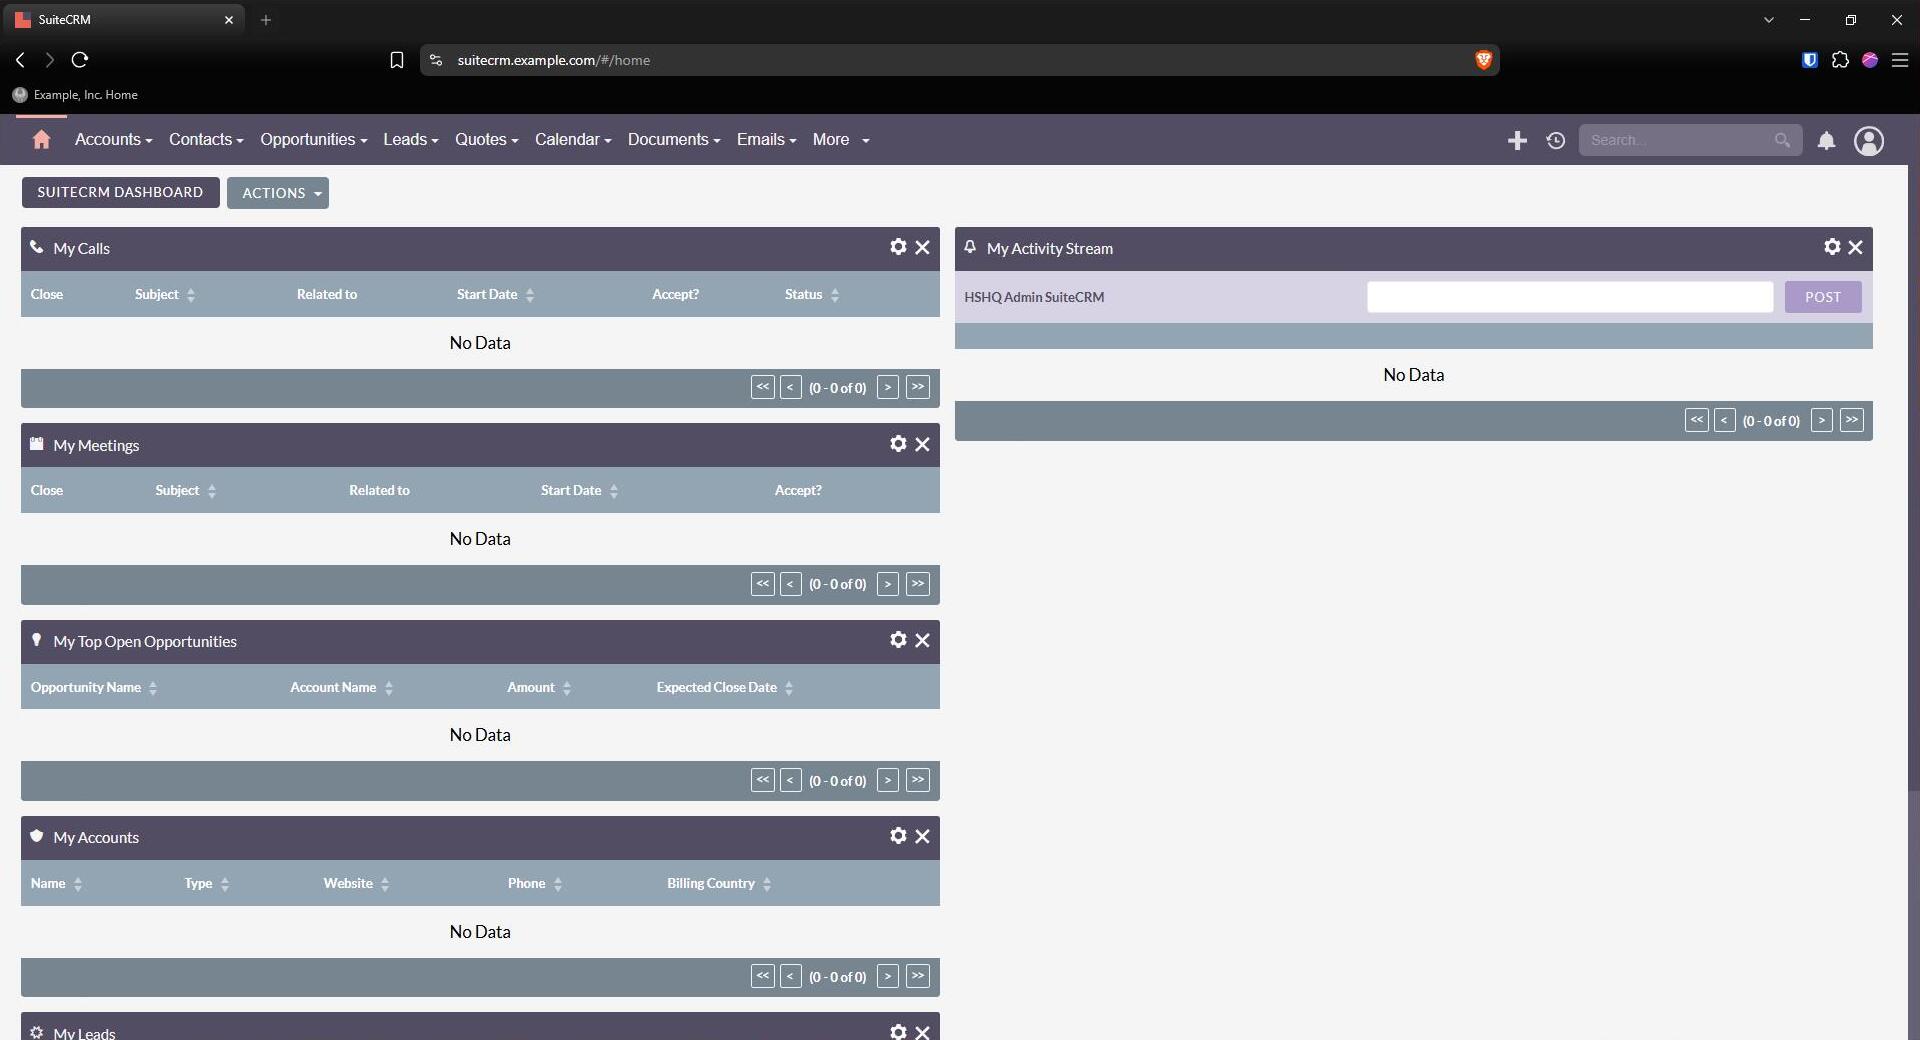Click the Brave Shields icon in address bar
This screenshot has width=1920, height=1040.
click(x=1483, y=60)
